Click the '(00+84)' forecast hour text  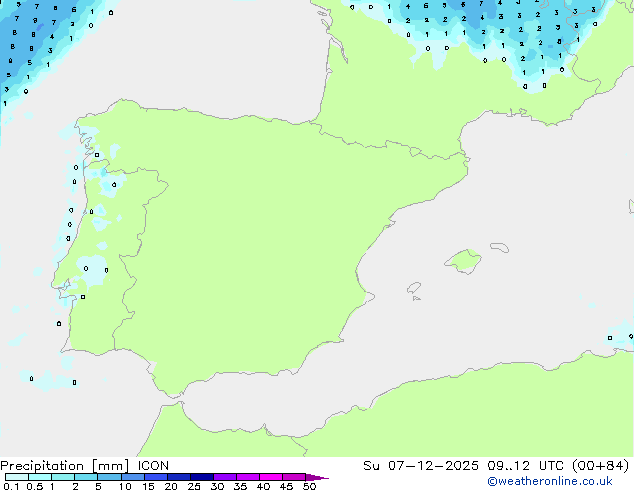click(602, 466)
